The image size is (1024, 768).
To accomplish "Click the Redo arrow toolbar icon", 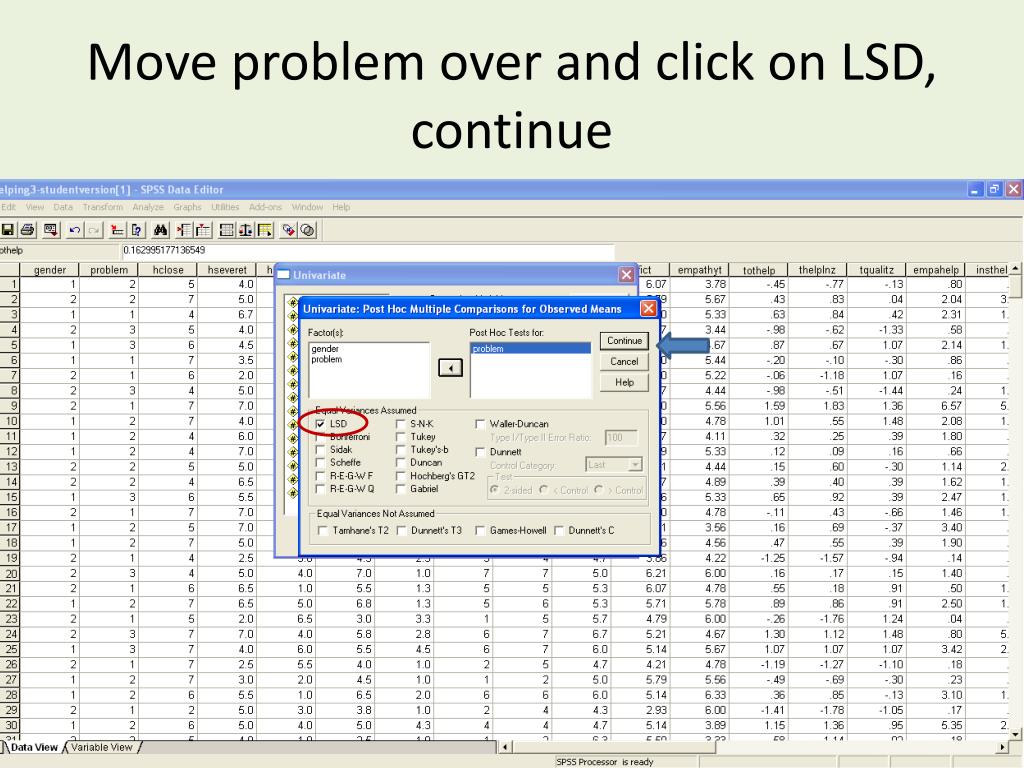I will coord(94,230).
